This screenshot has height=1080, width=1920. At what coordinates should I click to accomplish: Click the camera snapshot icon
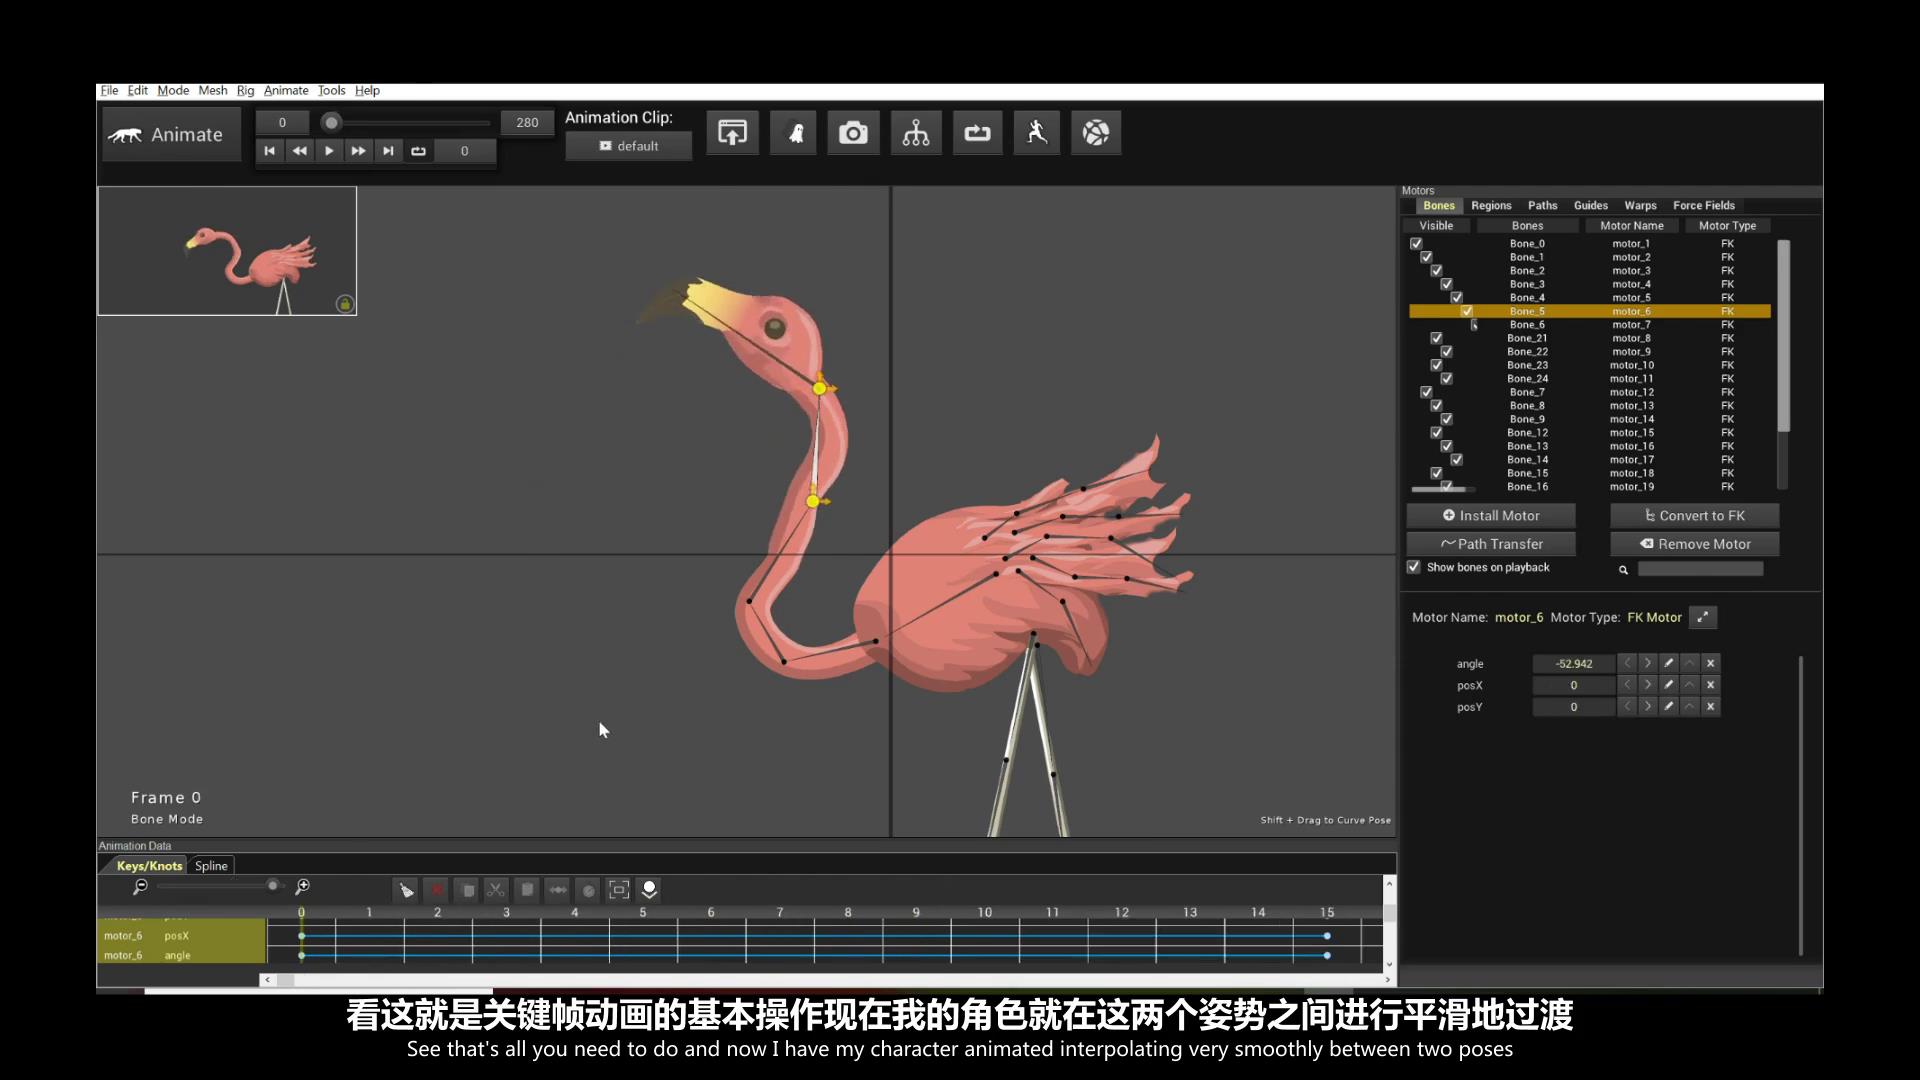click(x=853, y=133)
